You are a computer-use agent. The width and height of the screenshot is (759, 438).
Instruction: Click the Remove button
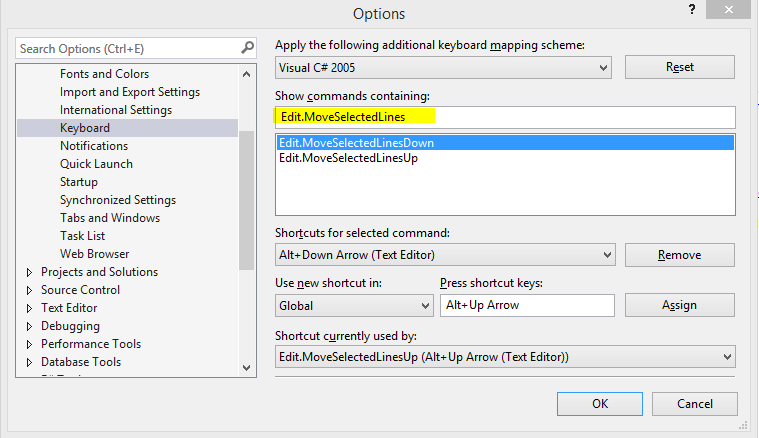point(680,255)
